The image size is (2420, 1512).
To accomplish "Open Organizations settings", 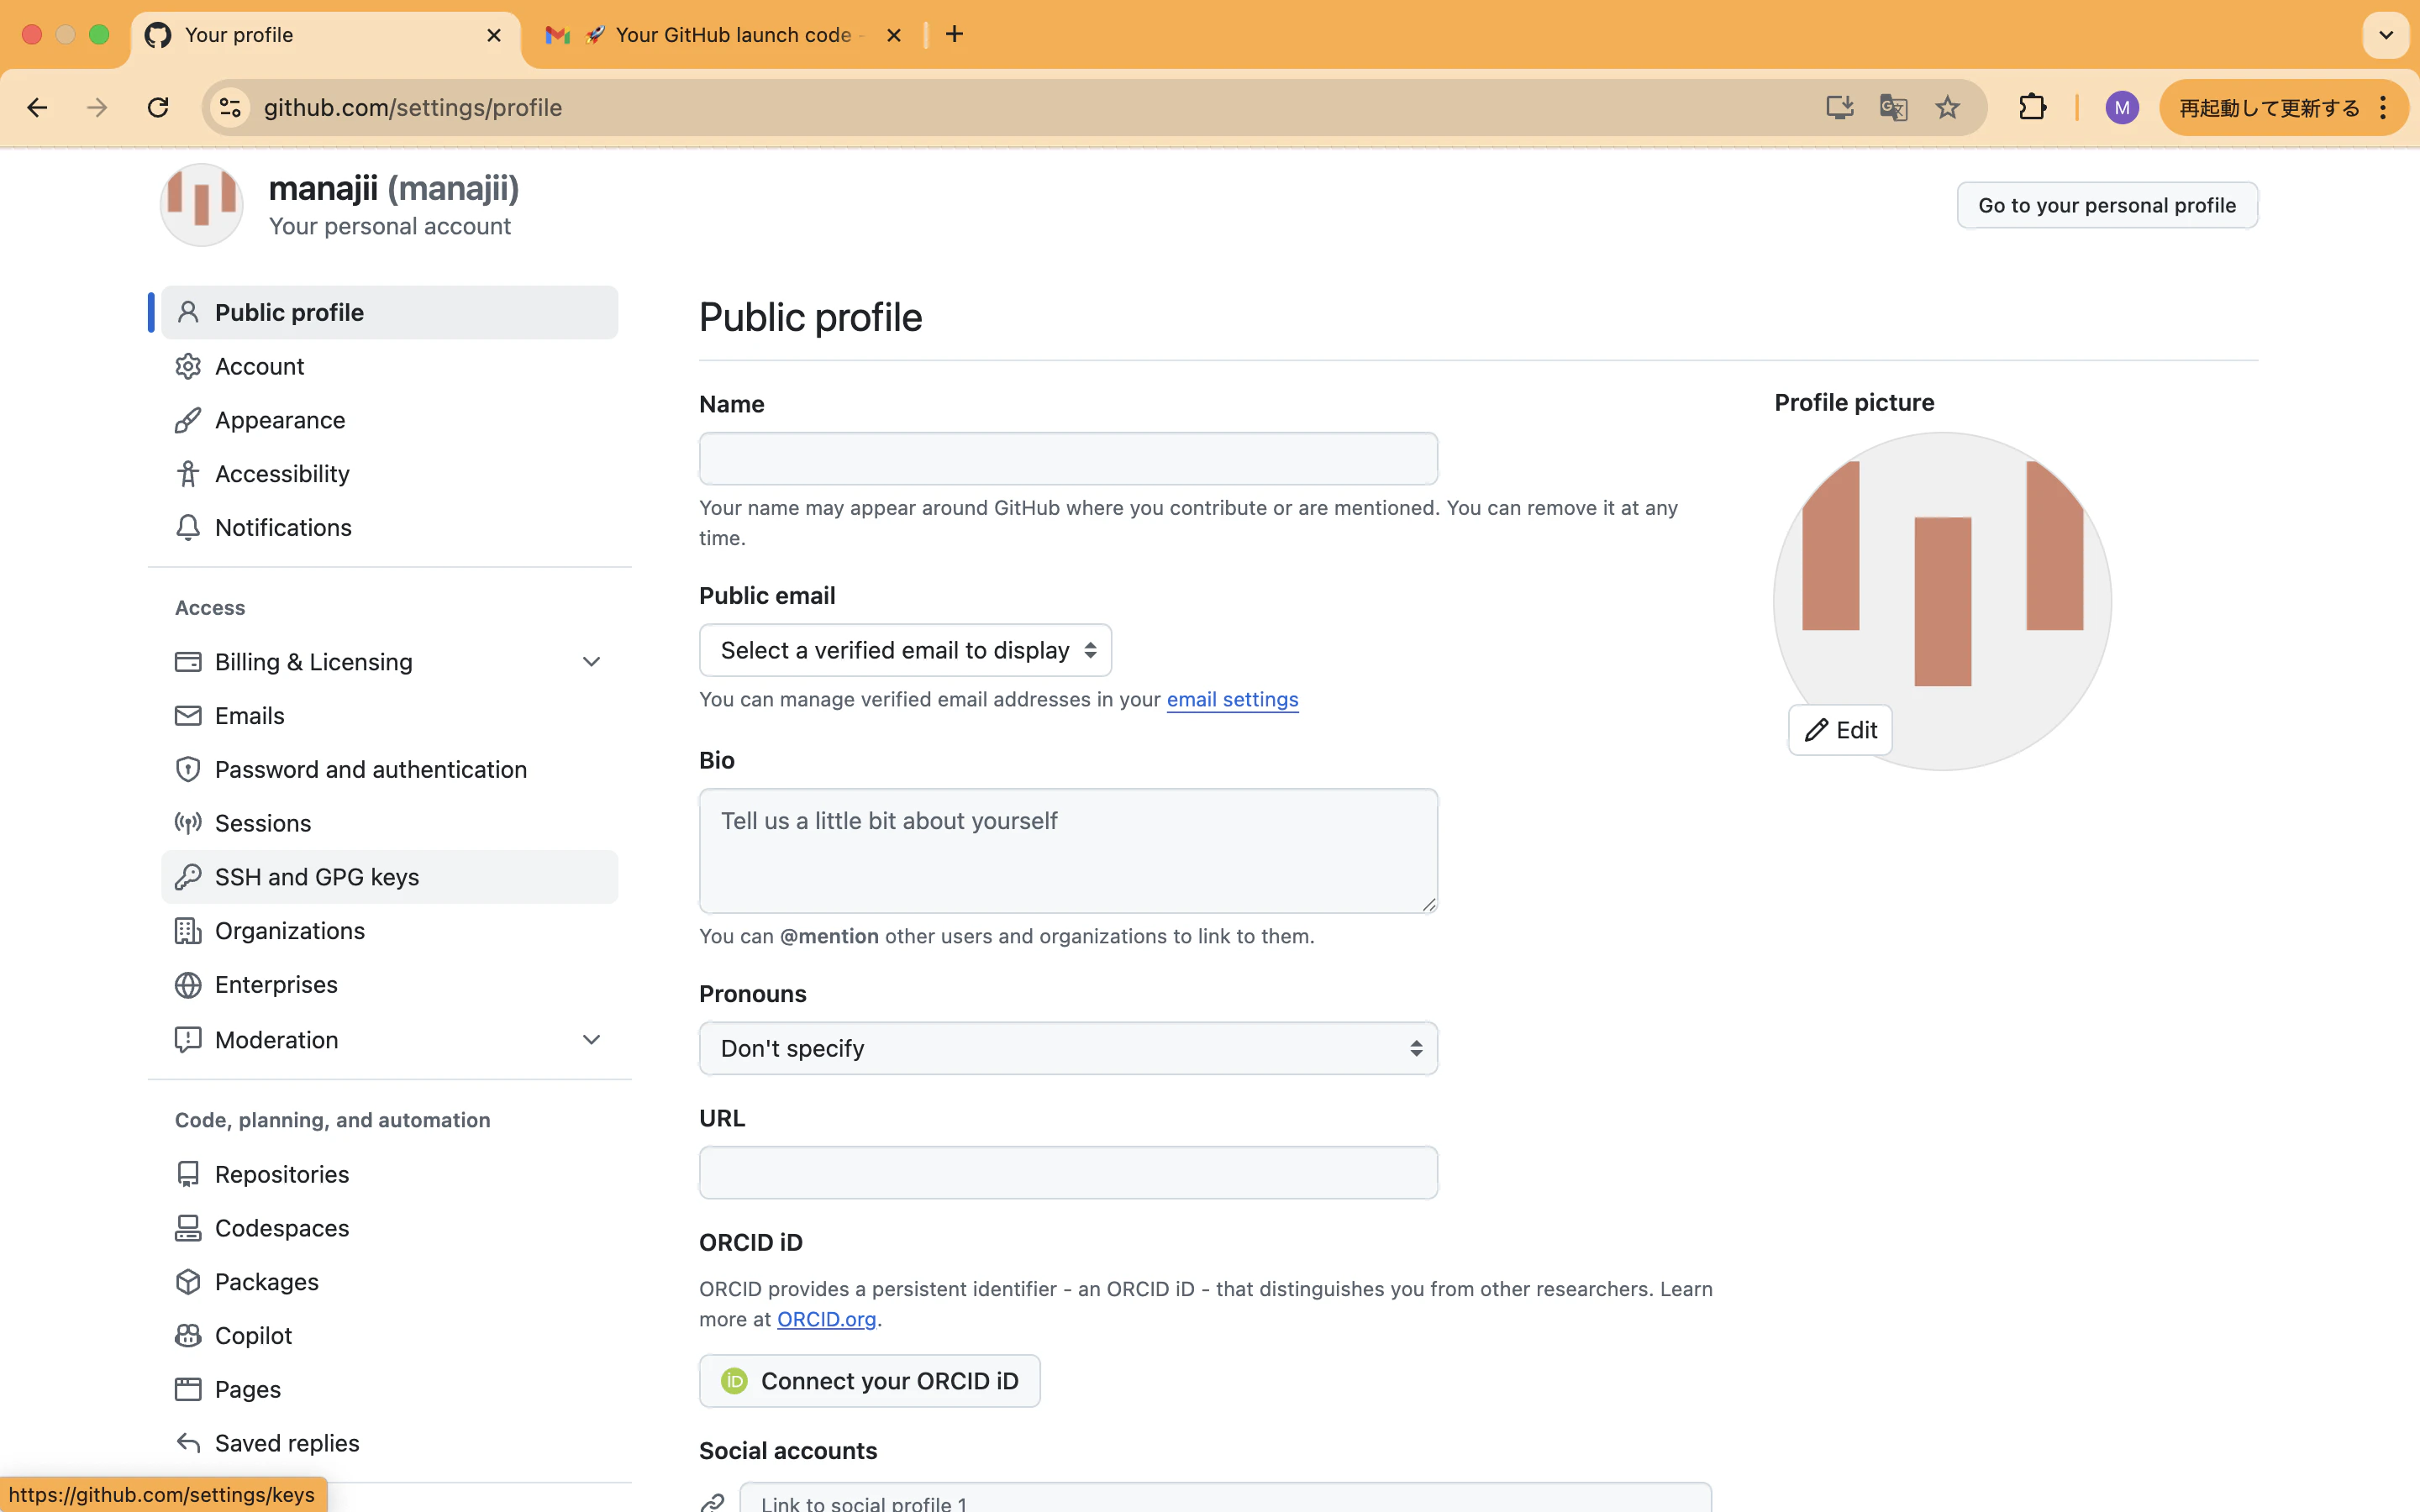I will coord(390,931).
